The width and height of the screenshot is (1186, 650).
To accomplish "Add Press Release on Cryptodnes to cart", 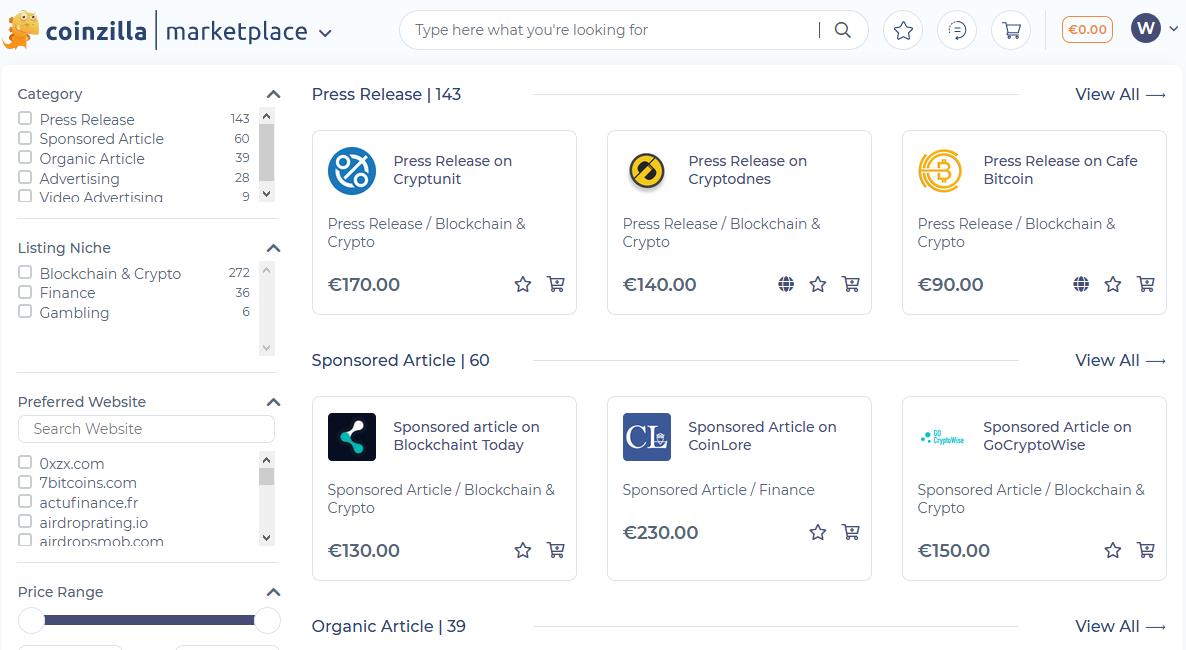I will click(x=851, y=285).
